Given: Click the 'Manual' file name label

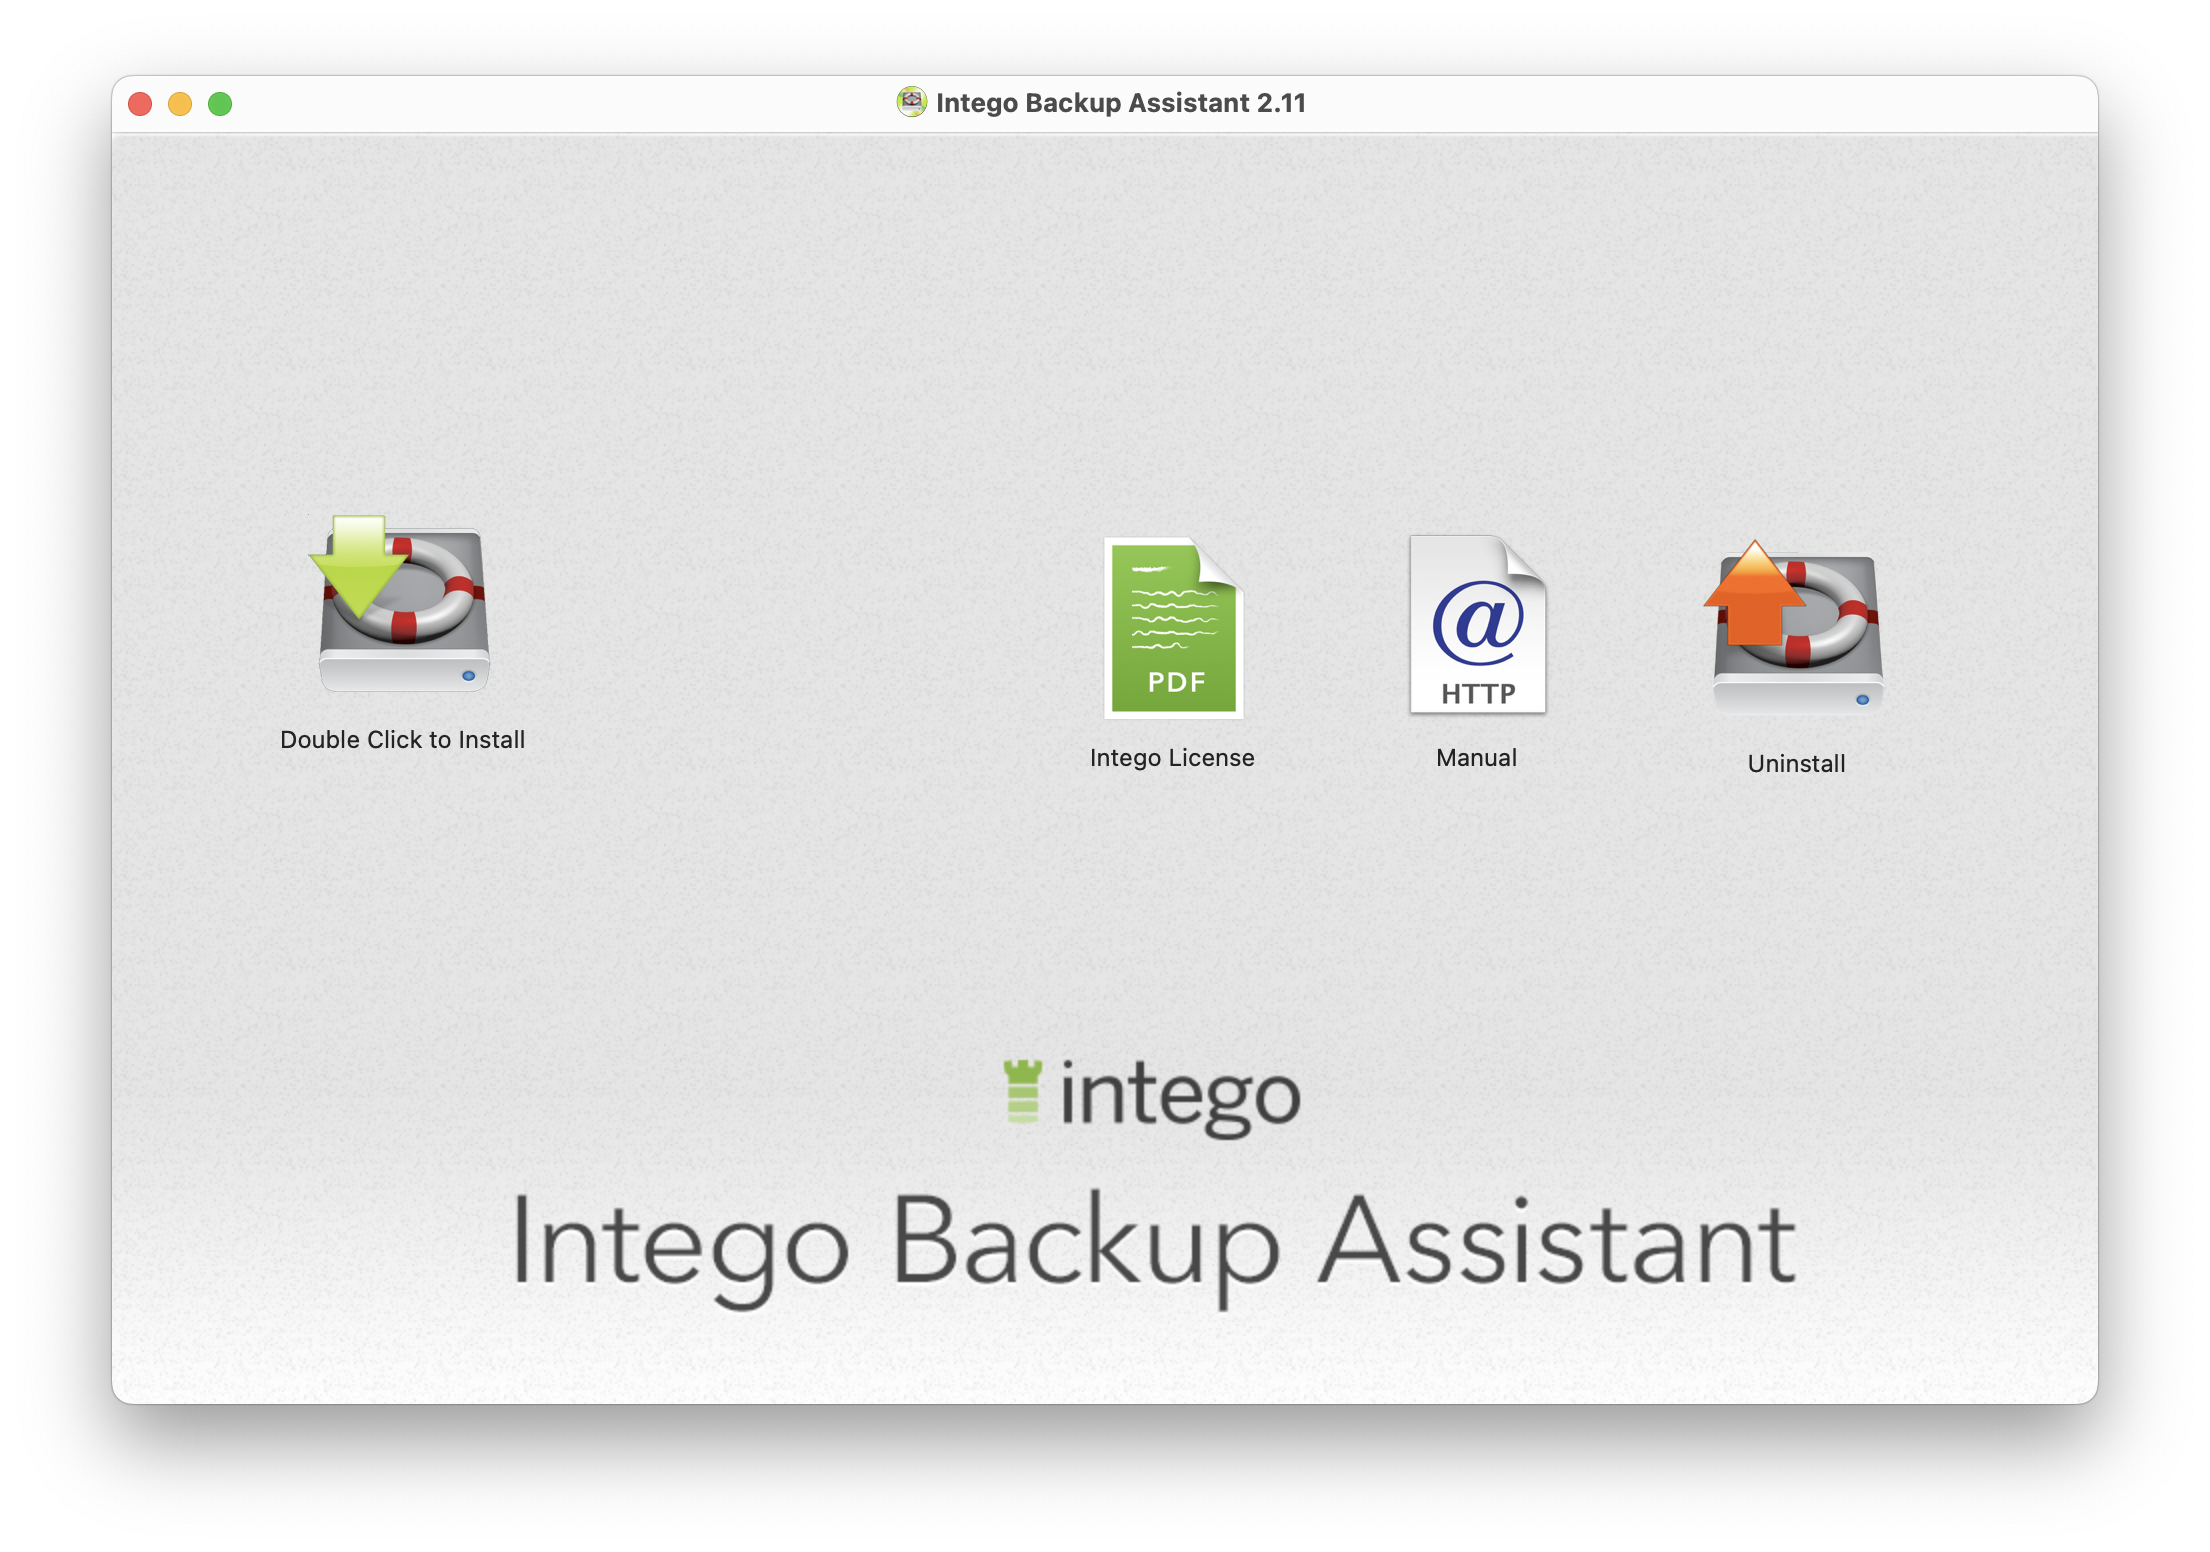Looking at the screenshot, I should point(1477,758).
